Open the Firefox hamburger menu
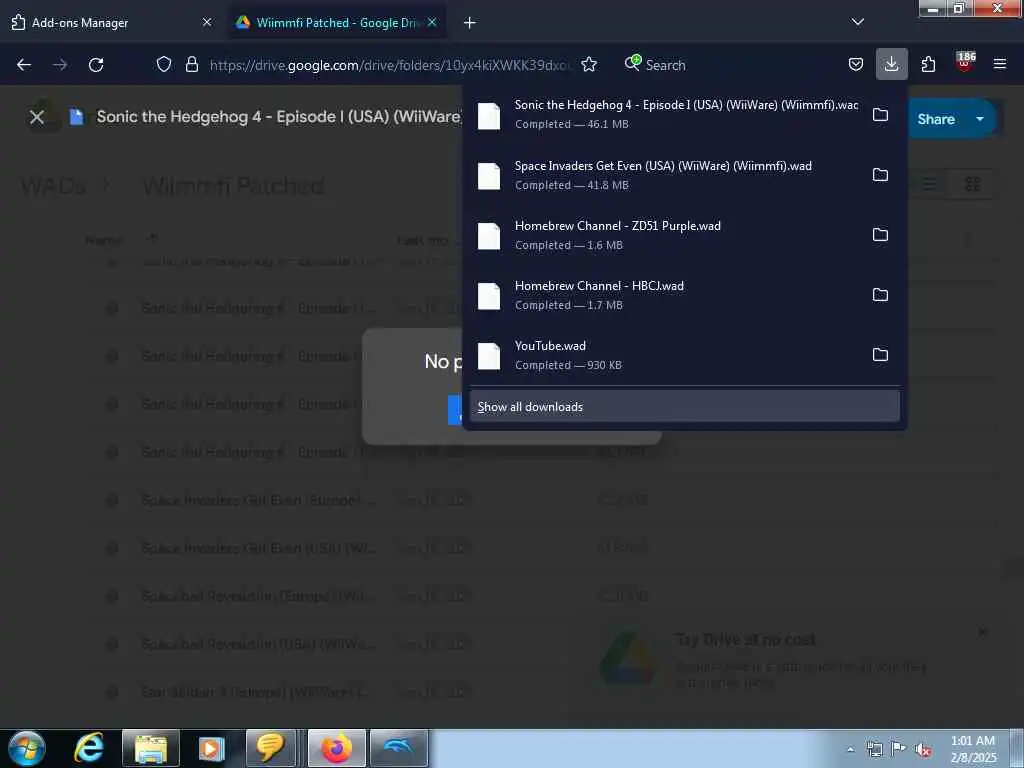Image resolution: width=1024 pixels, height=768 pixels. tap(1000, 64)
